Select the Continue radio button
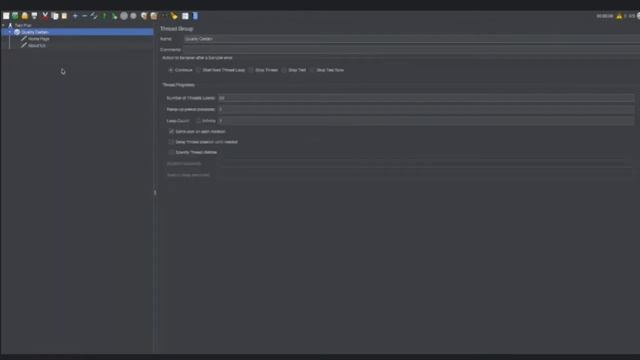Image resolution: width=640 pixels, height=360 pixels. (x=171, y=70)
